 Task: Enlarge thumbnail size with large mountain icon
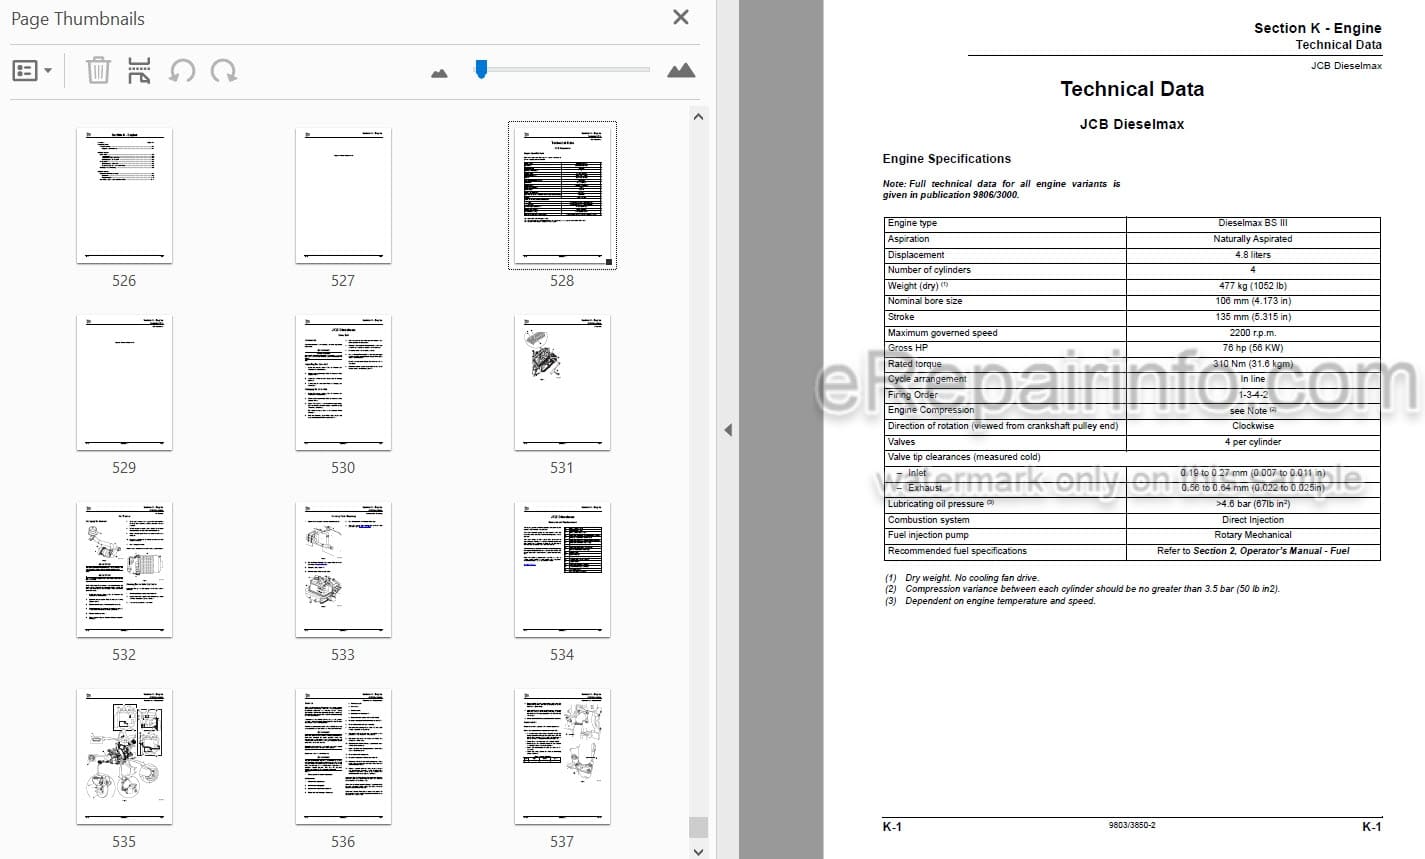pos(681,70)
